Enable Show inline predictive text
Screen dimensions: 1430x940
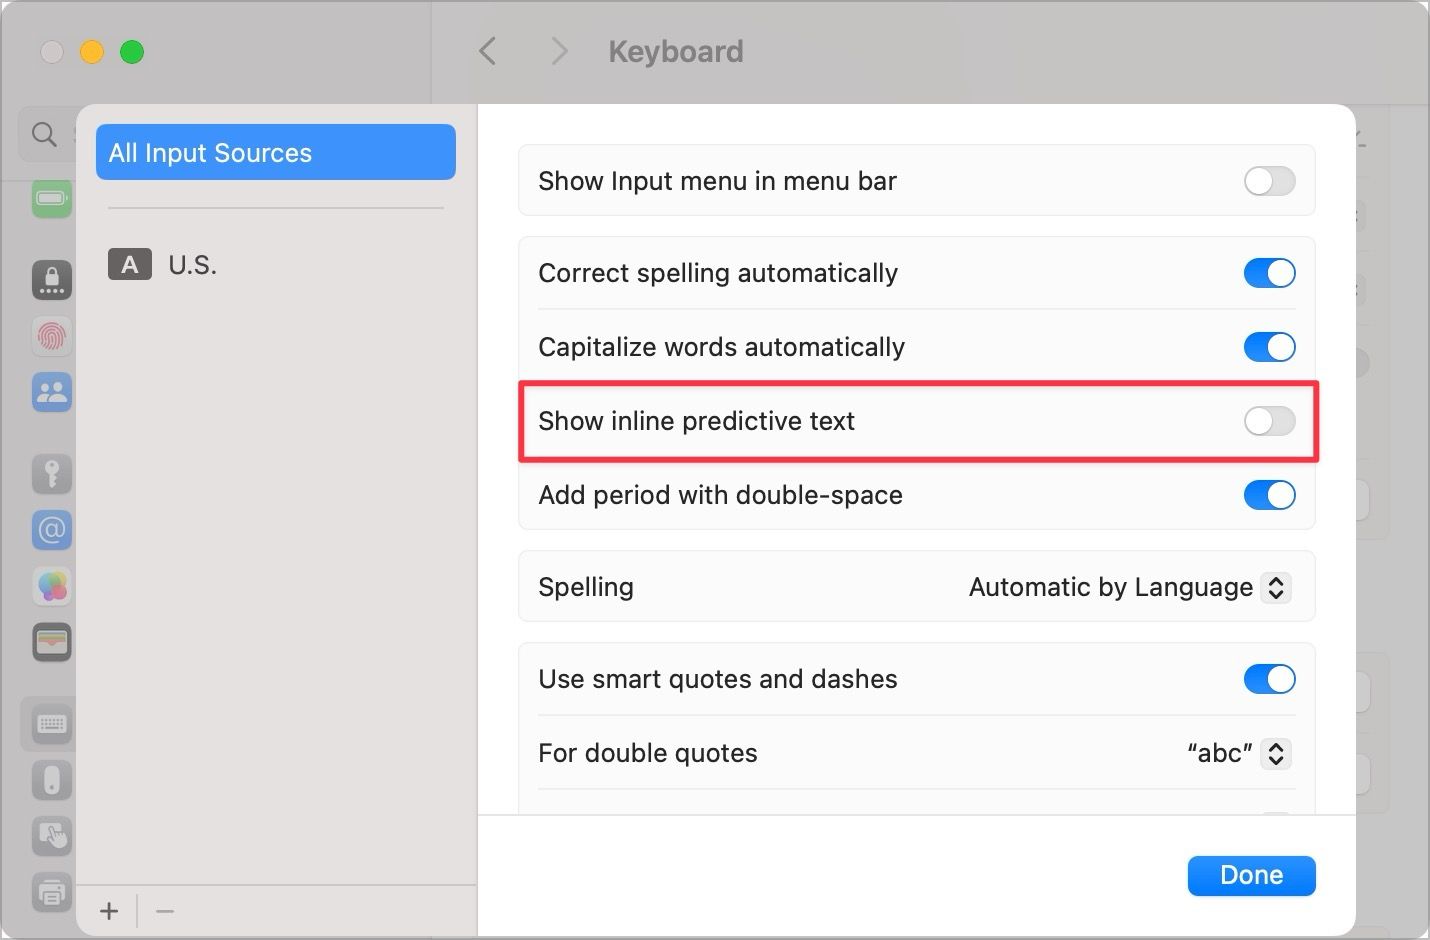point(1268,421)
